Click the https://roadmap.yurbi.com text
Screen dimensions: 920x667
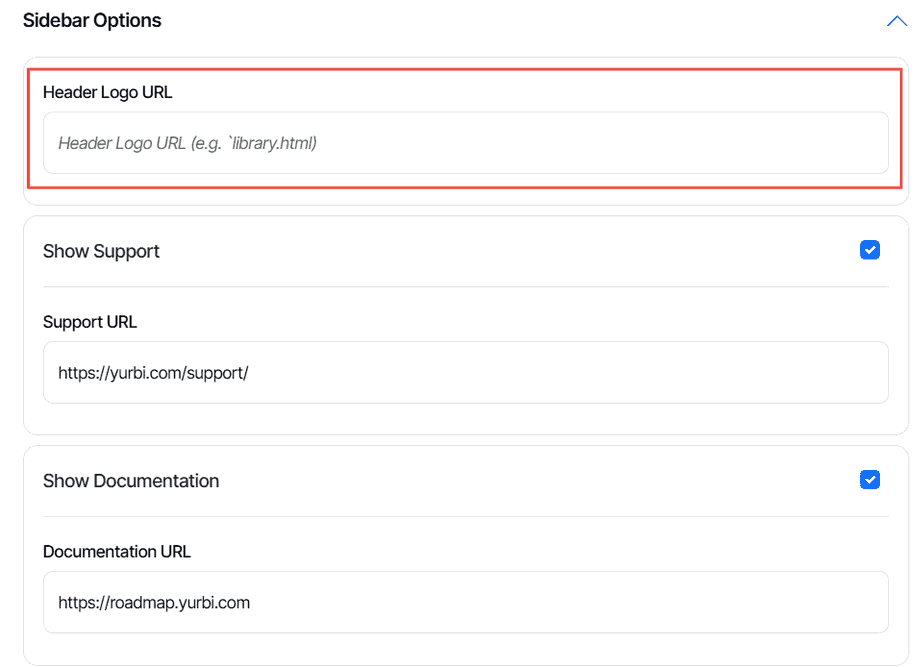(154, 603)
